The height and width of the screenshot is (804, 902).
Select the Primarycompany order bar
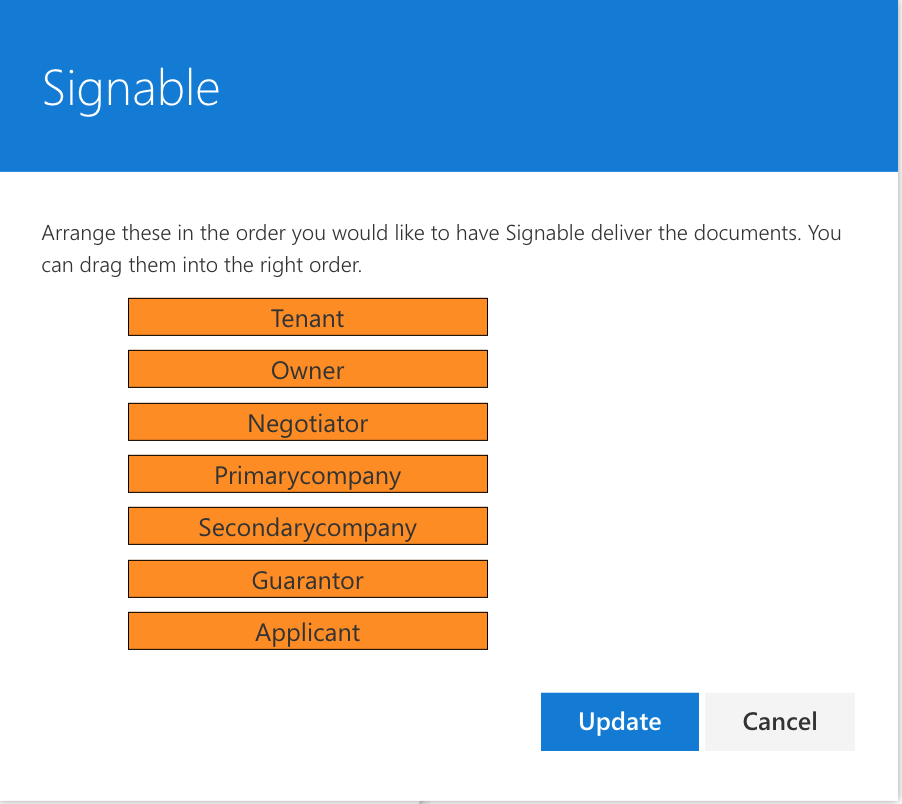(x=308, y=474)
